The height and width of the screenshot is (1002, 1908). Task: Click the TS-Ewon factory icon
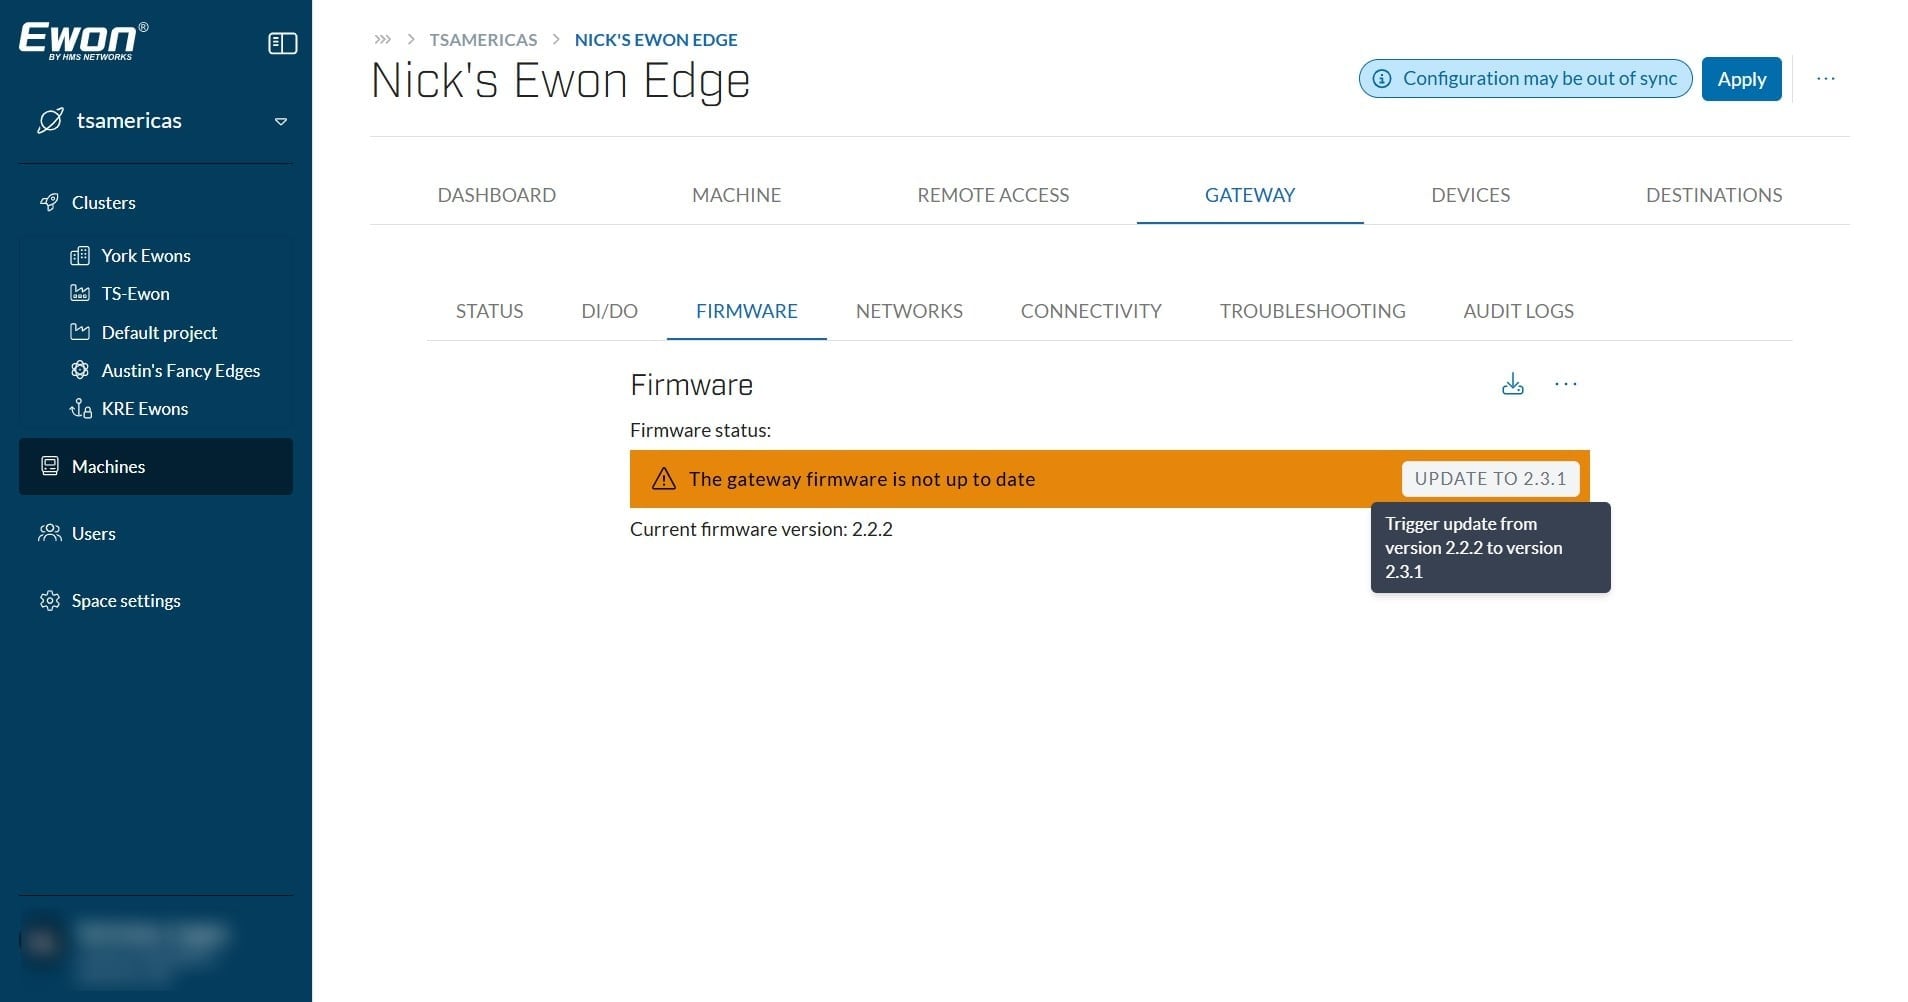tap(80, 293)
